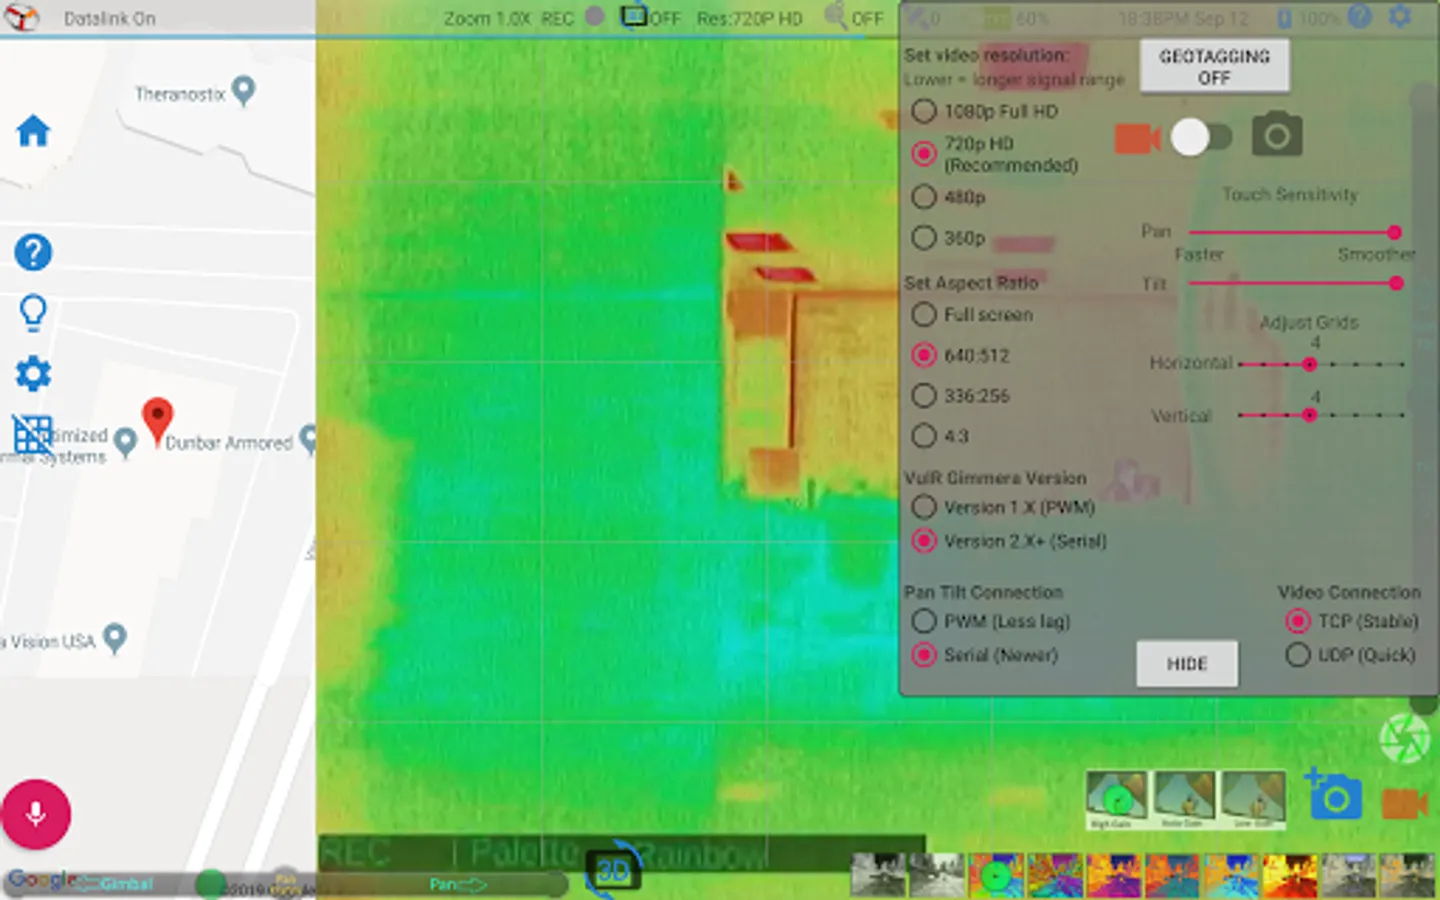Viewport: 1440px width, 900px height.
Task: Toggle the grid overlay icon in sidebar
Action: pyautogui.click(x=32, y=434)
